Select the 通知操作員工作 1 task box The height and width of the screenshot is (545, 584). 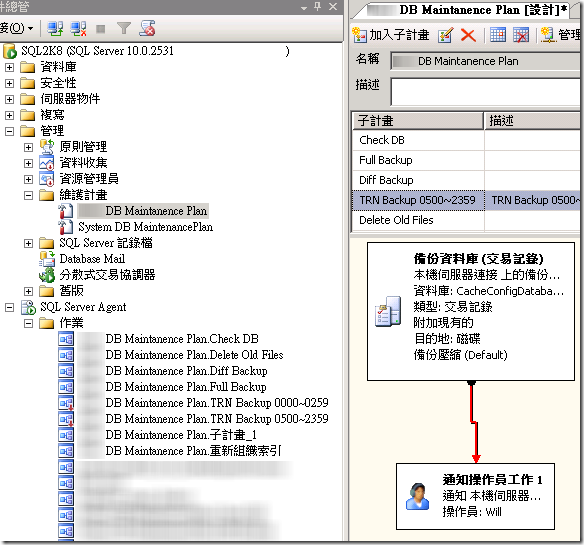[475, 496]
